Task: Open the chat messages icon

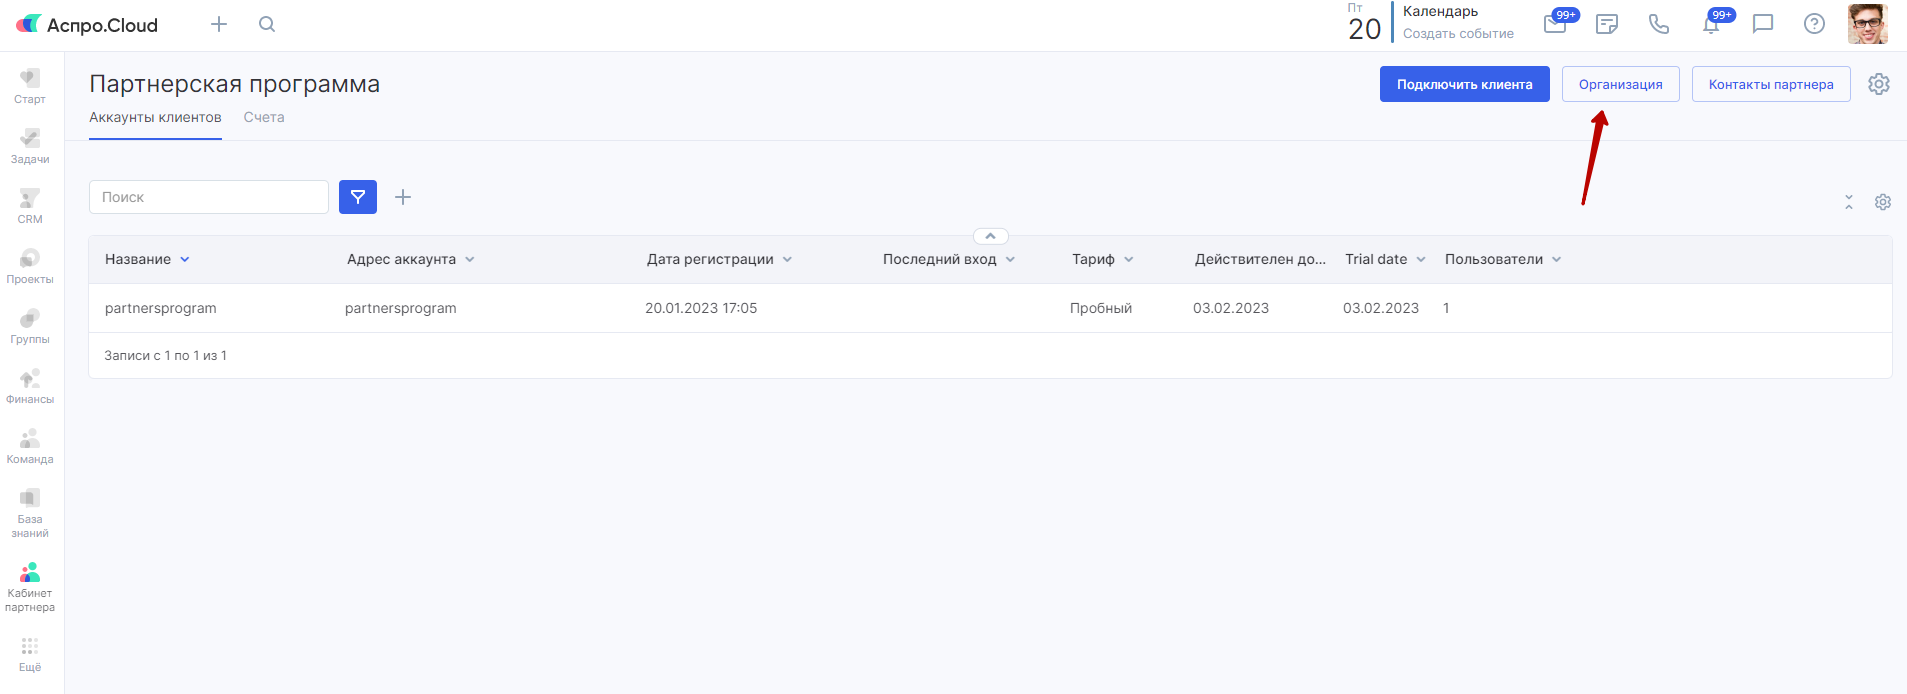Action: pos(1763,24)
